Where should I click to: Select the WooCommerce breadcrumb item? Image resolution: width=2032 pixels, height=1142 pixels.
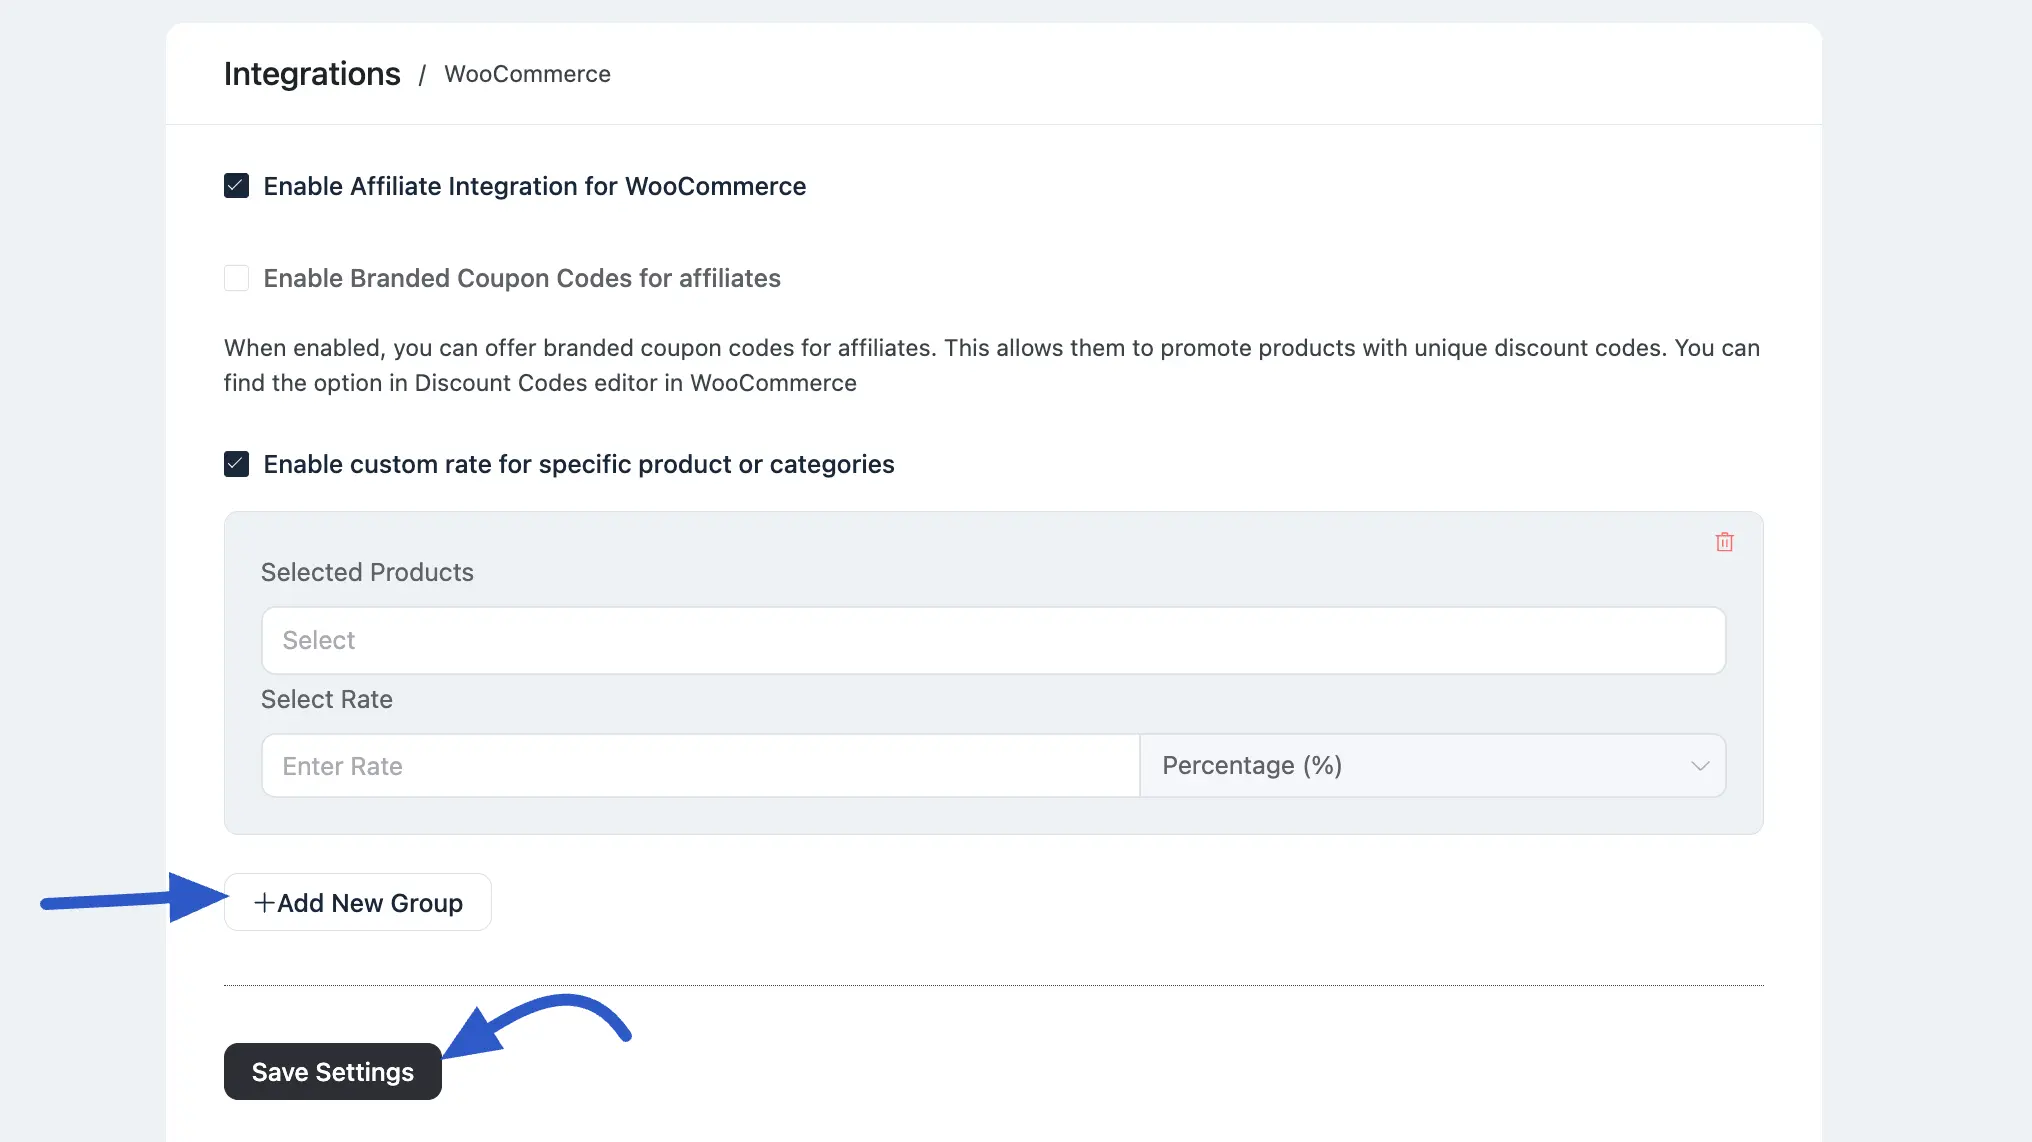click(527, 74)
